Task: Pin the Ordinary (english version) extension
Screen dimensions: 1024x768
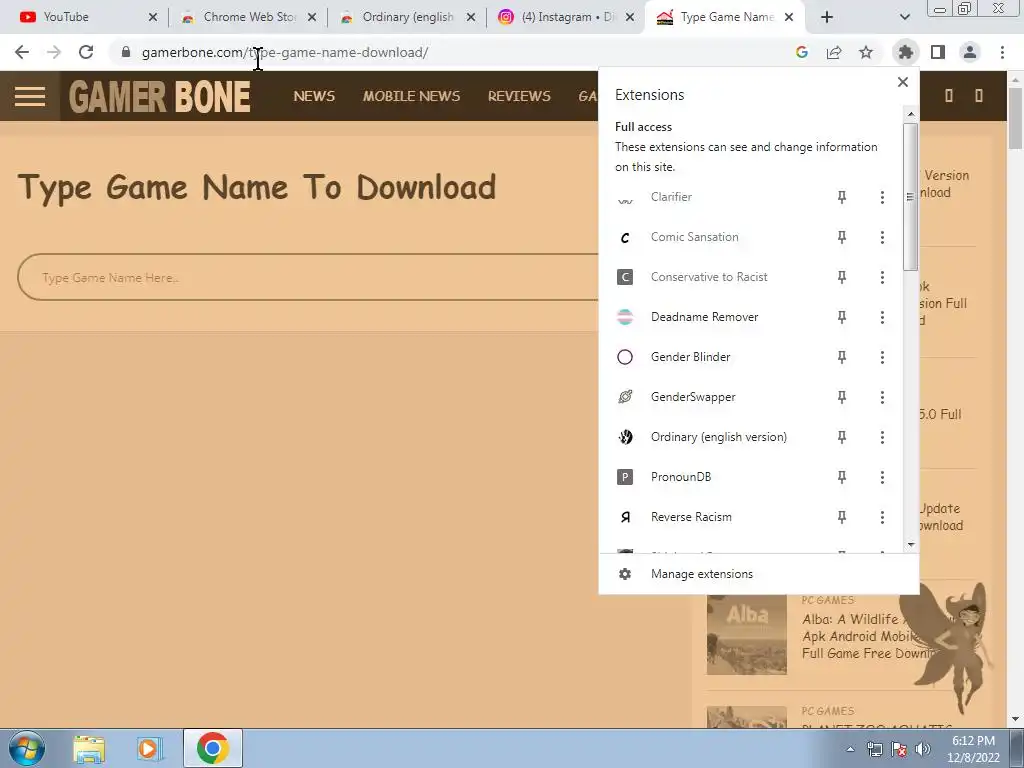Action: (x=842, y=437)
